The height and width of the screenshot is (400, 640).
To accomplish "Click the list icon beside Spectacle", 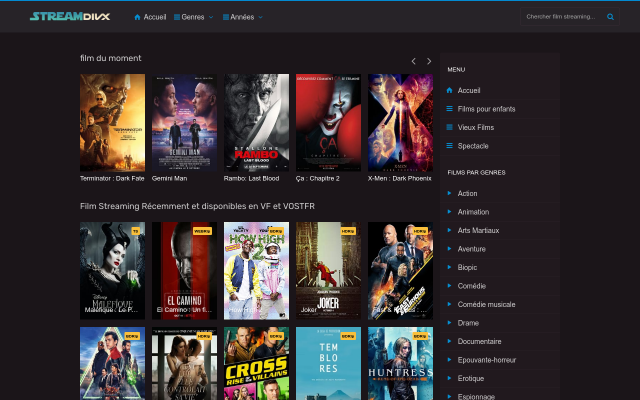I will (449, 146).
